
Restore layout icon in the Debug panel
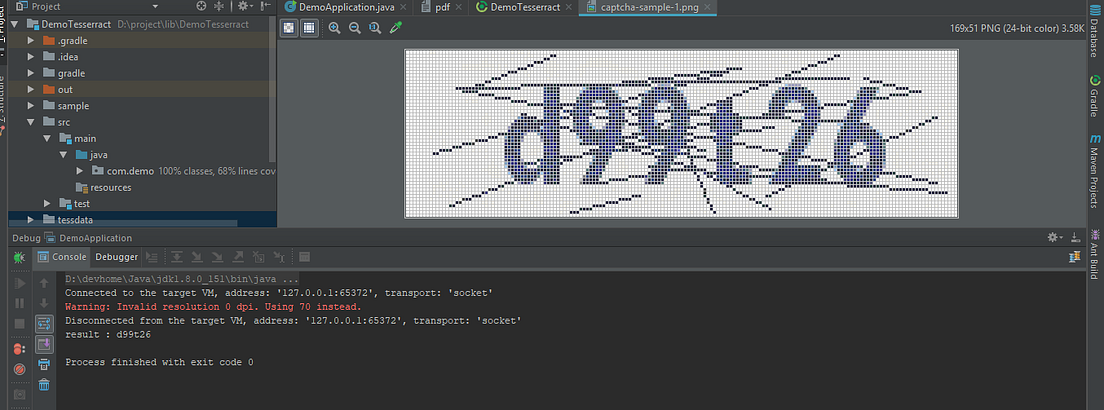point(1074,258)
